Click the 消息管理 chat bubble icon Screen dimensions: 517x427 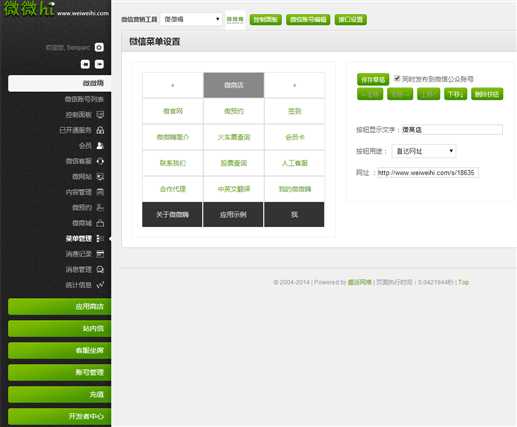[x=100, y=269]
